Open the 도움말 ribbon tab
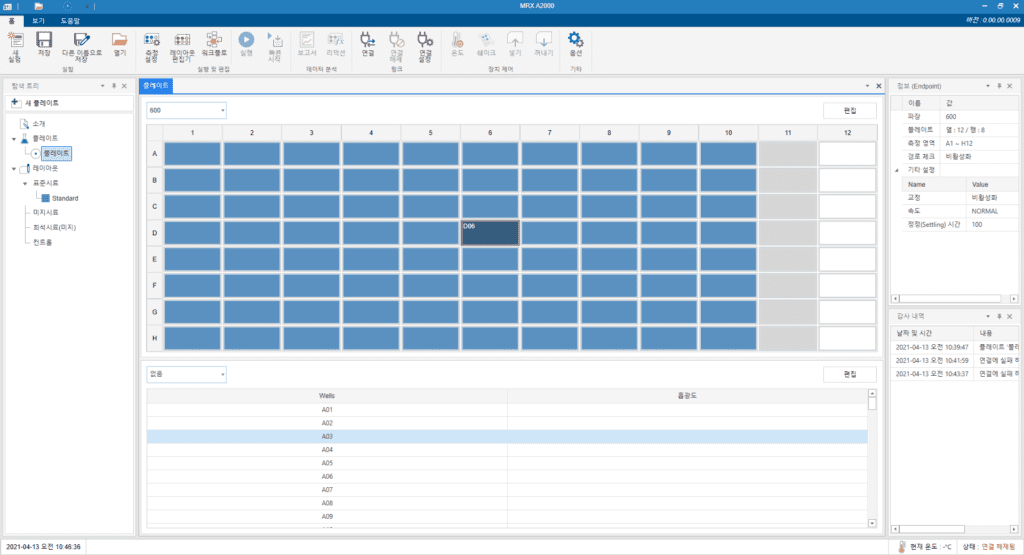 coord(70,20)
